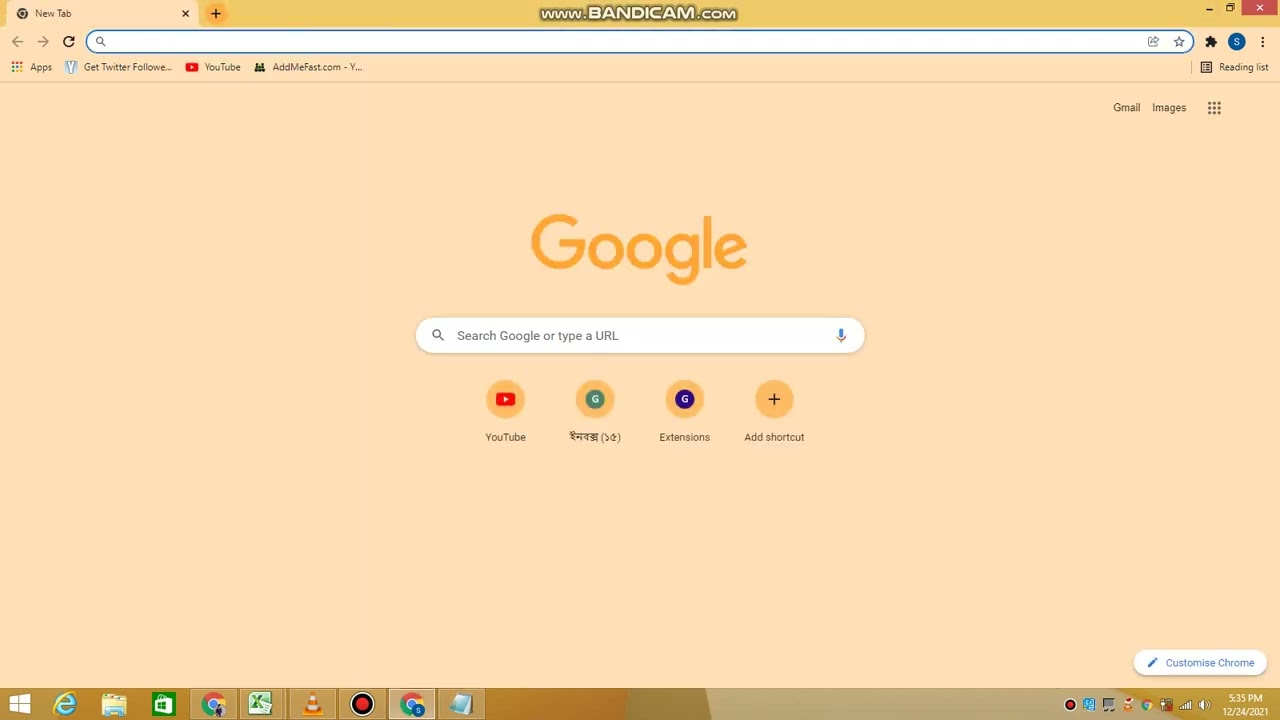
Task: Click the profile avatar icon
Action: pyautogui.click(x=1237, y=41)
